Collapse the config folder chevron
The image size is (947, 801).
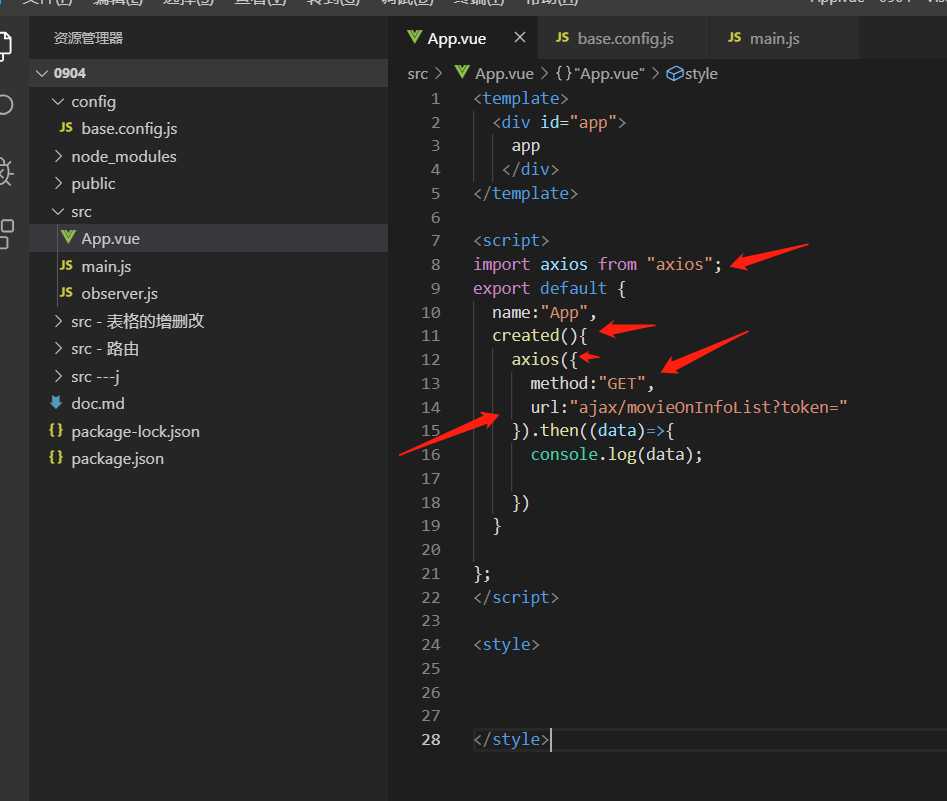pos(58,101)
